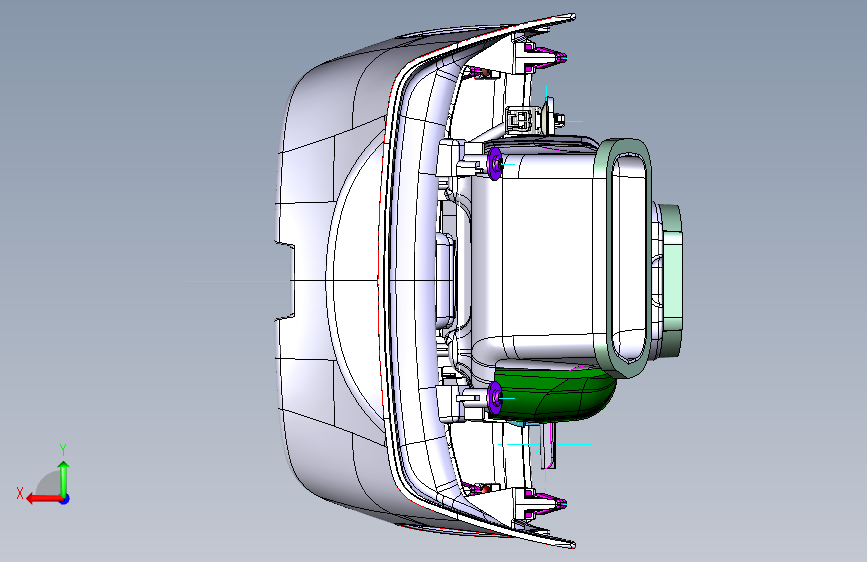Pick the long cyan centerline left of the model
The height and width of the screenshot is (562, 867).
click(x=238, y=281)
